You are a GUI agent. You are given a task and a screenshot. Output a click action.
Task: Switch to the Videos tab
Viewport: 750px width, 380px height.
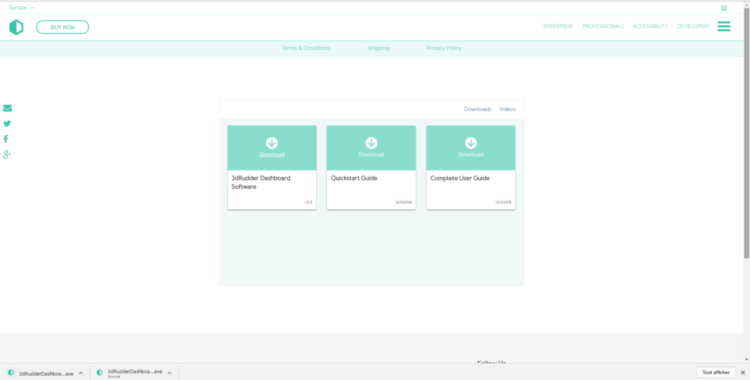(x=507, y=109)
